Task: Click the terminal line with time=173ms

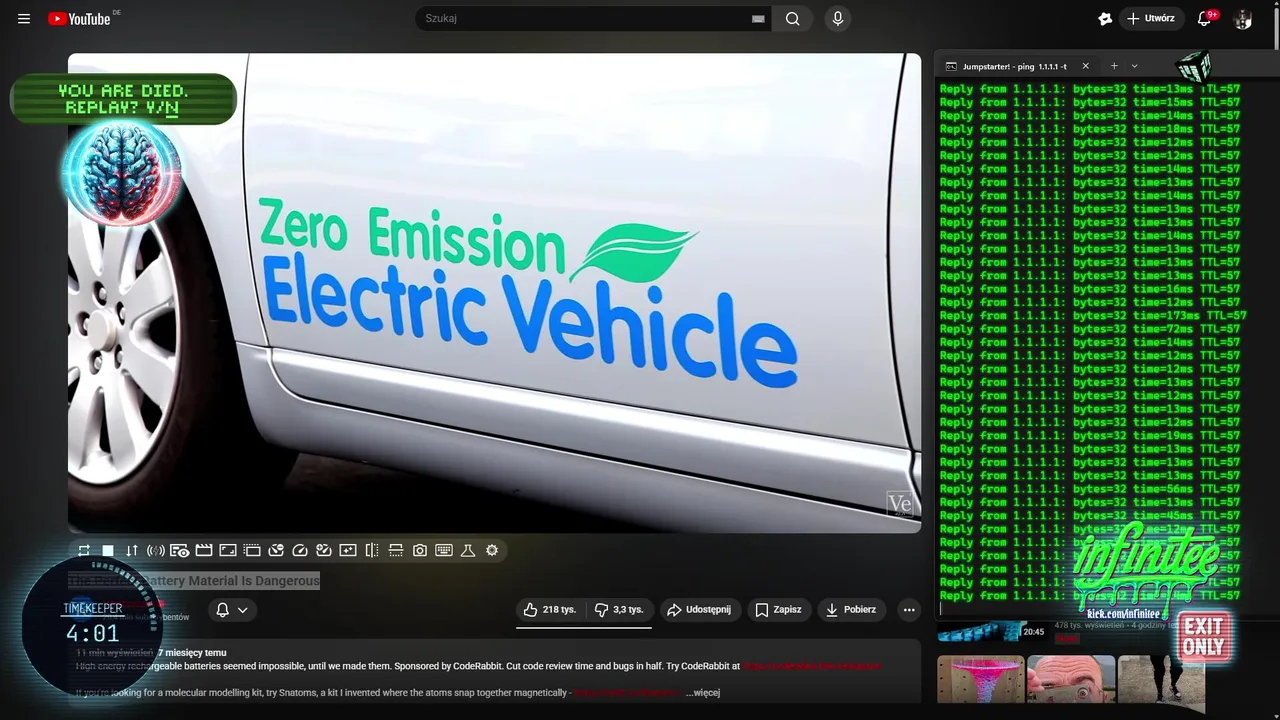Action: tap(1093, 316)
